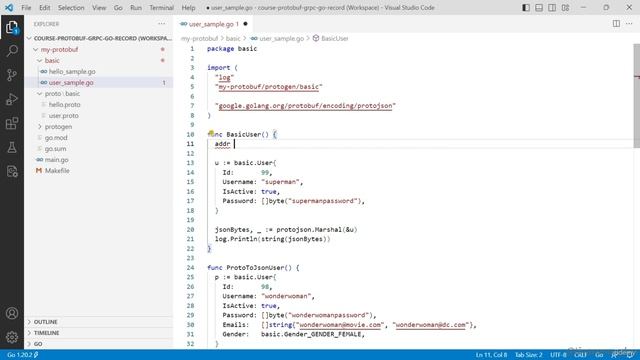Open the Run and Debug view
This screenshot has height=360, width=640.
(12, 99)
